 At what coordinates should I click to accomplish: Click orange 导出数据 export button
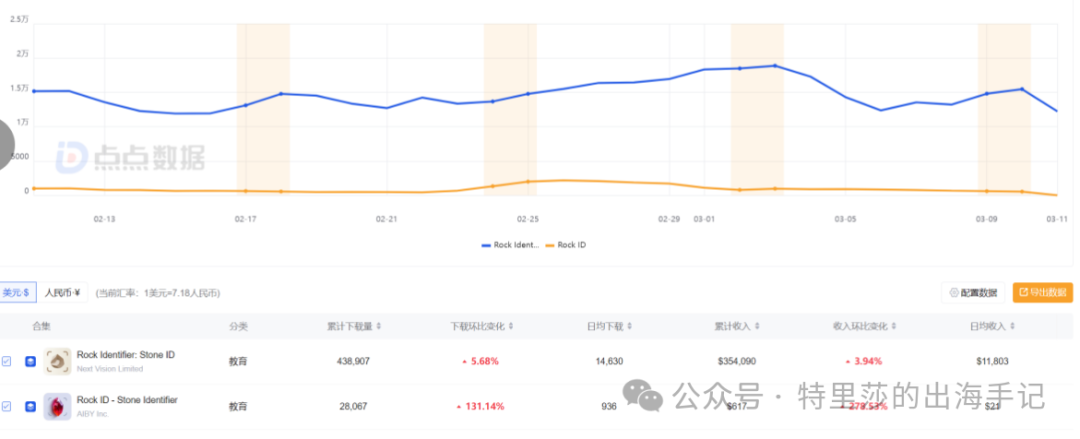coord(1043,293)
